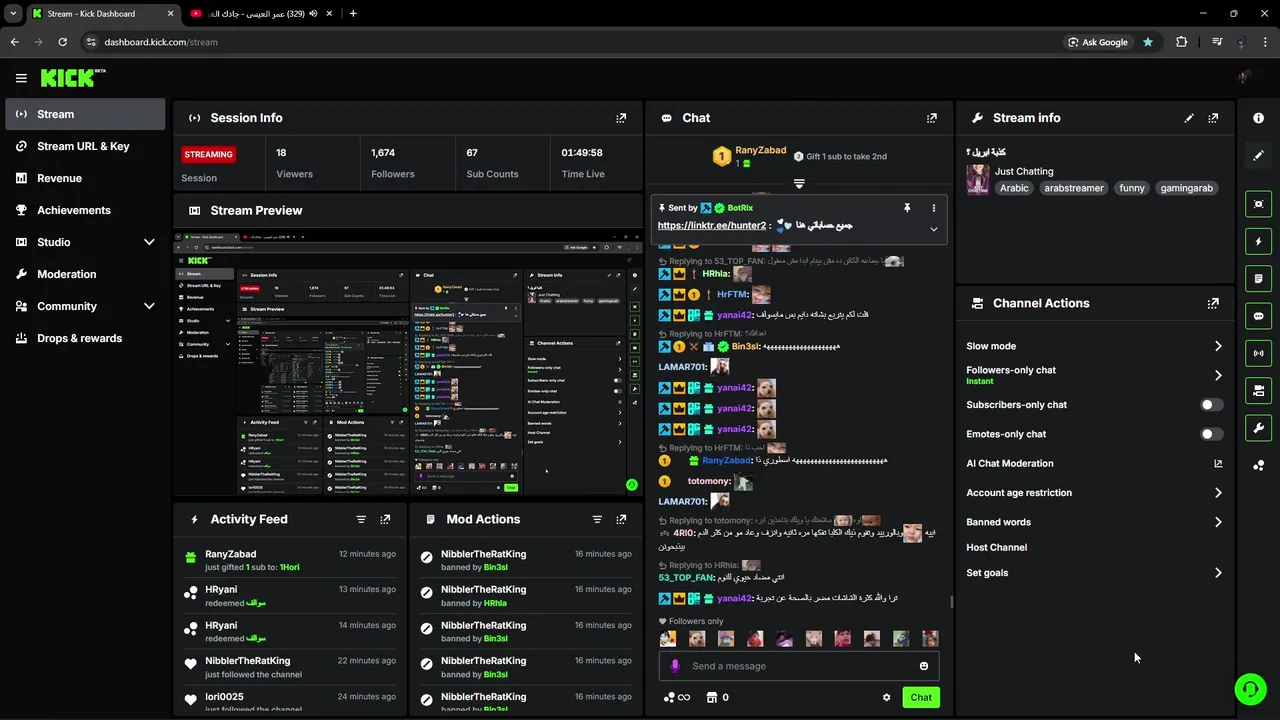Send message with green Chat button
The image size is (1280, 720).
click(921, 697)
